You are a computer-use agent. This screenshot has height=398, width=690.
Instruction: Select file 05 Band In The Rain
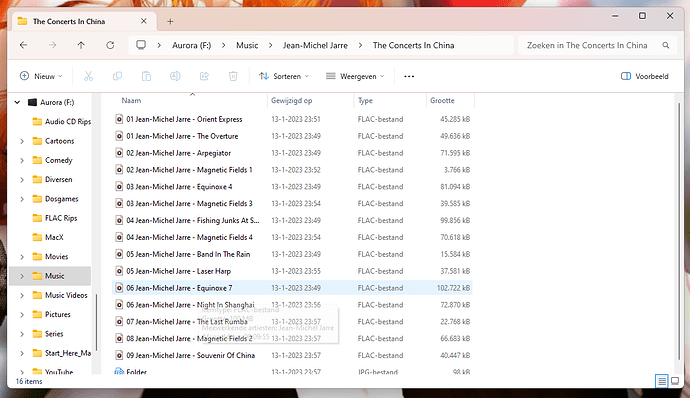pyautogui.click(x=293, y=254)
